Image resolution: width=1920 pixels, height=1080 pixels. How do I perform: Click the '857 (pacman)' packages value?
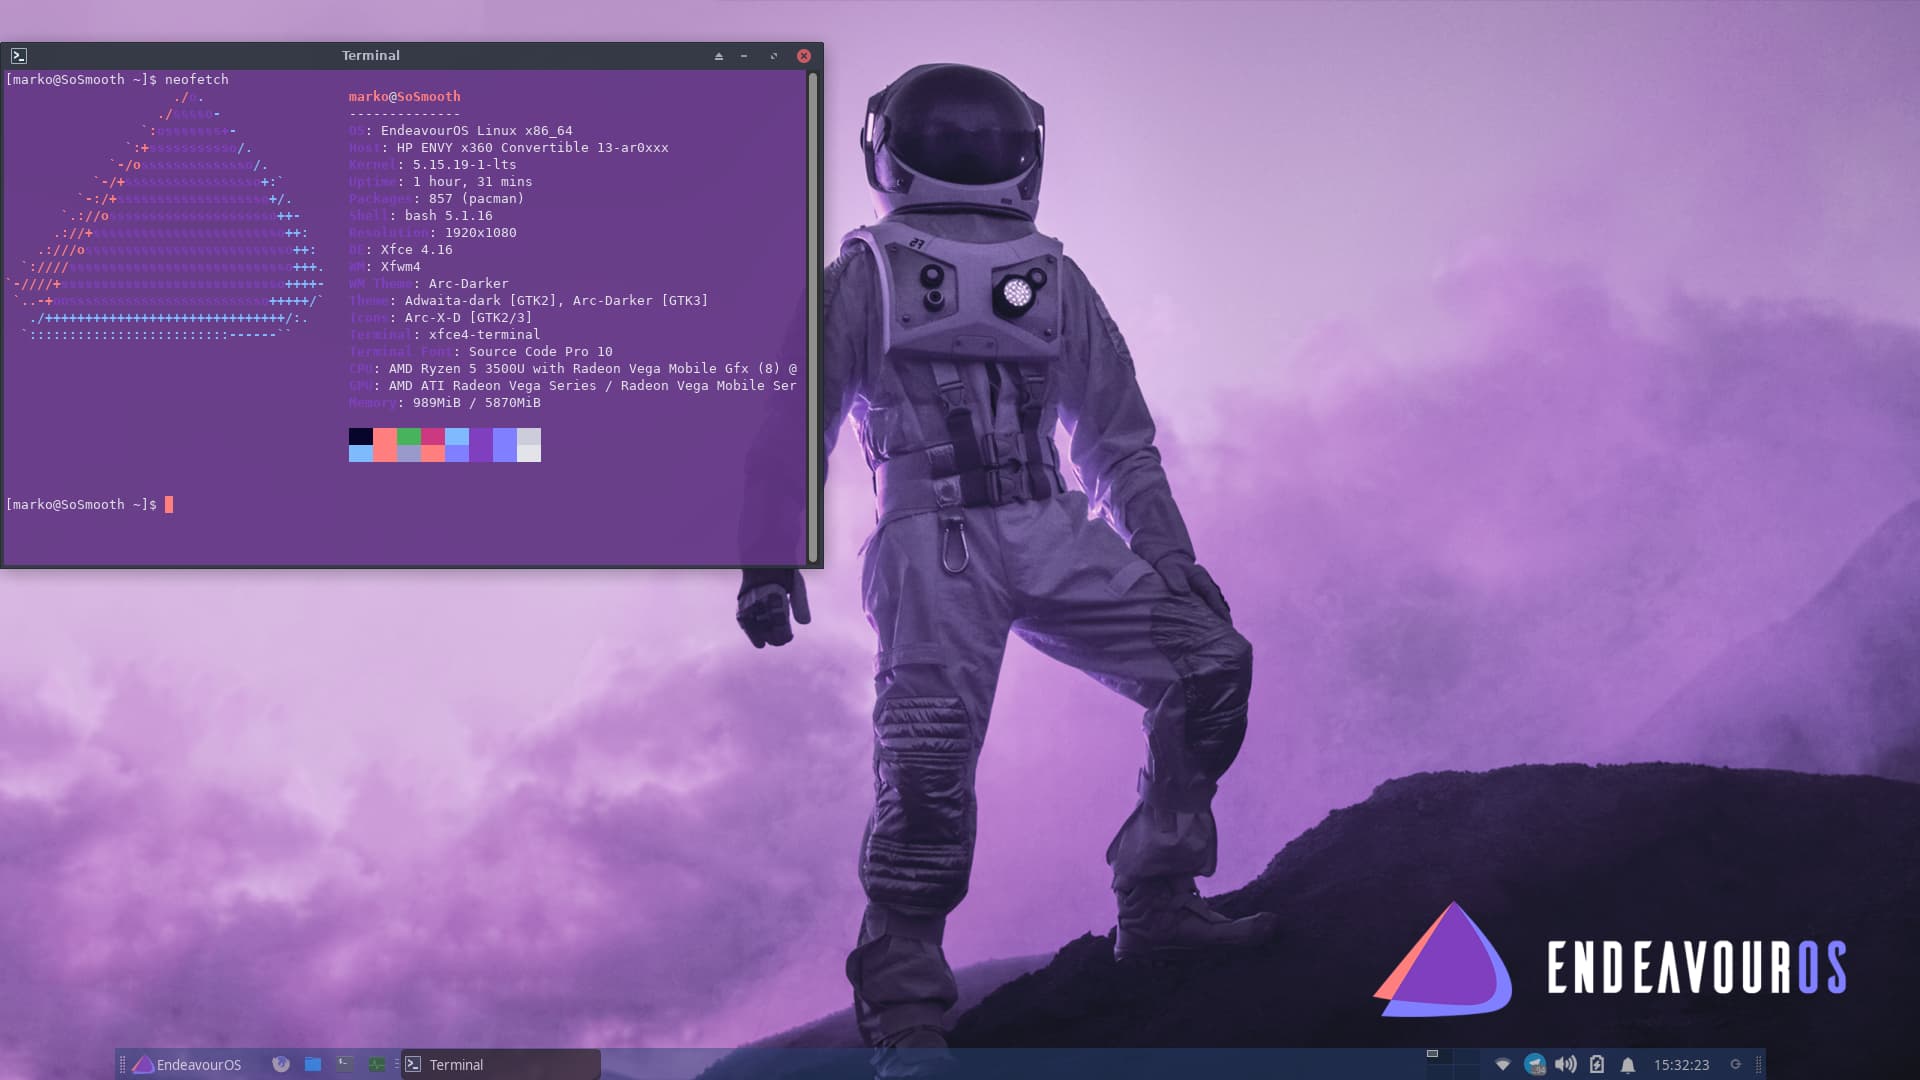pos(477,199)
